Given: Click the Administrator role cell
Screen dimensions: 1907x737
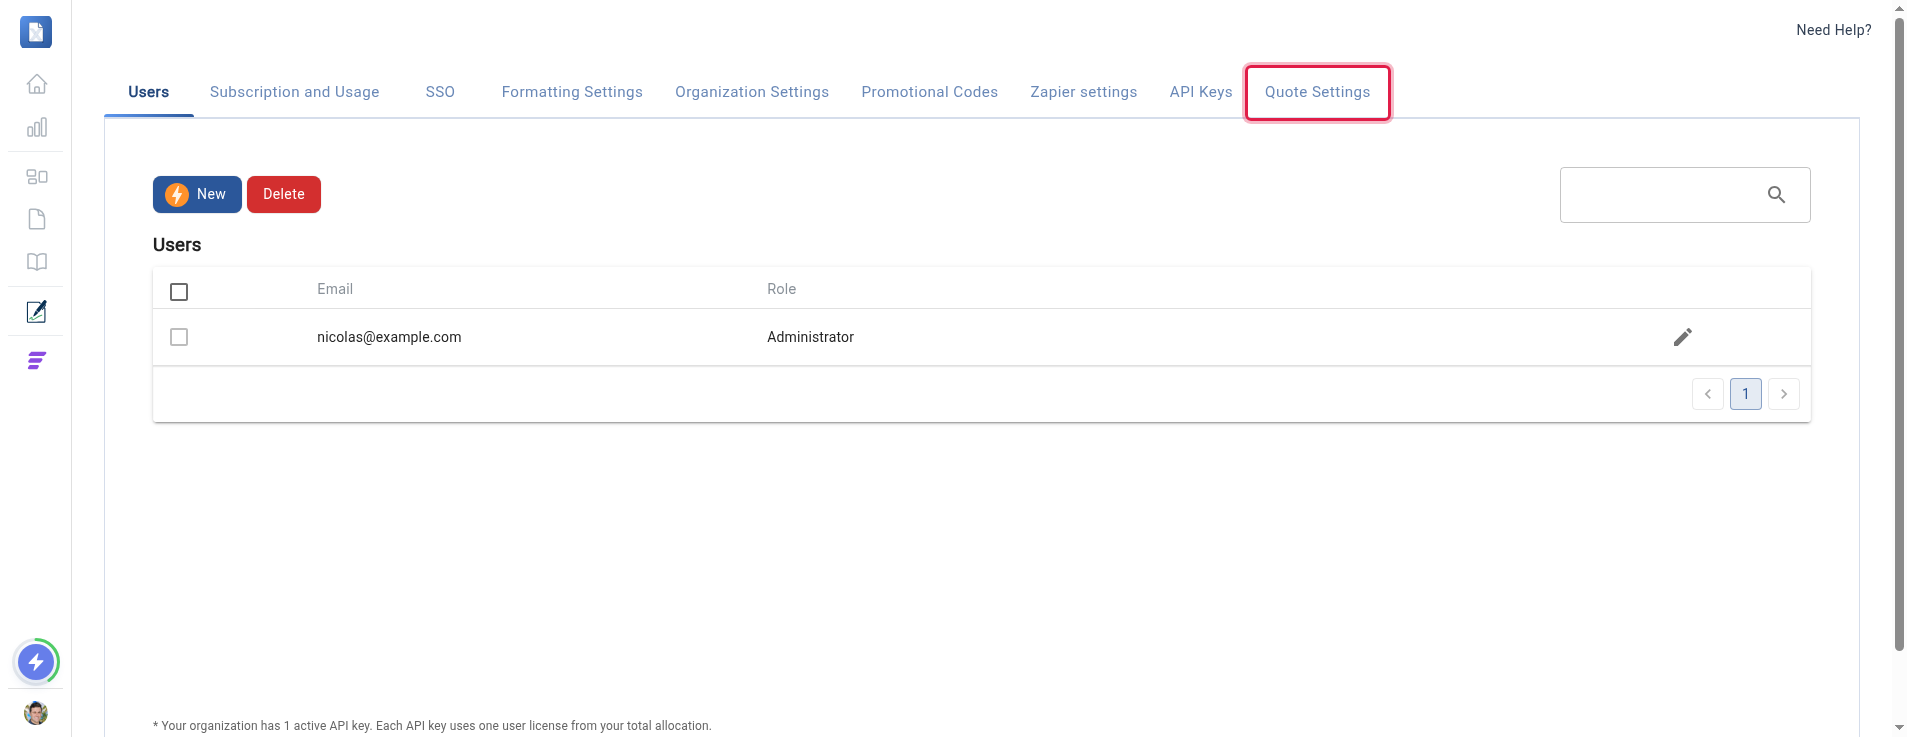Looking at the screenshot, I should tap(811, 337).
